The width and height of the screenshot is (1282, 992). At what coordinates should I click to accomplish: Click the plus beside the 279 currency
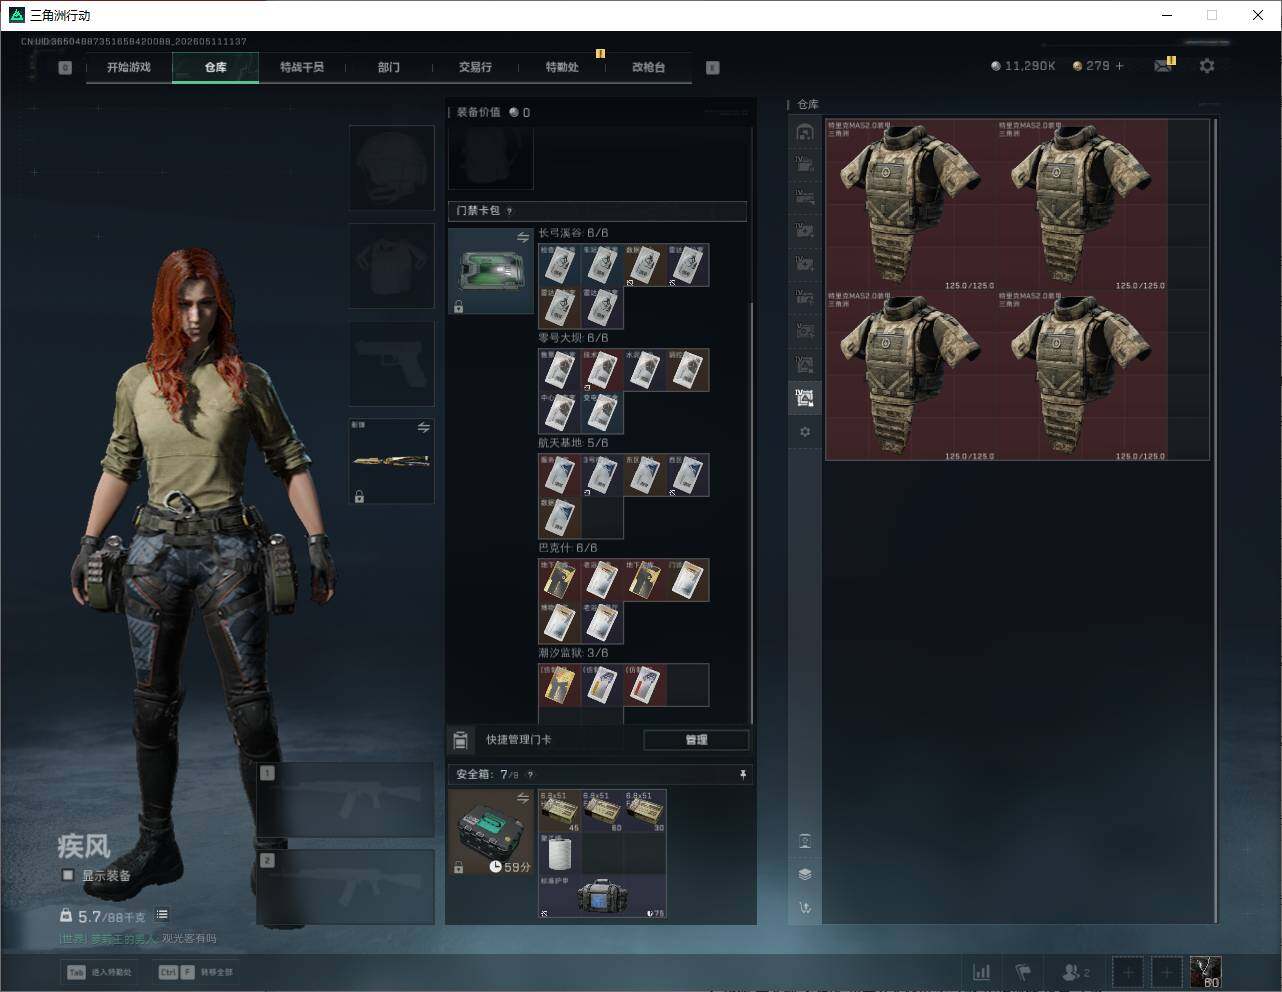1120,66
